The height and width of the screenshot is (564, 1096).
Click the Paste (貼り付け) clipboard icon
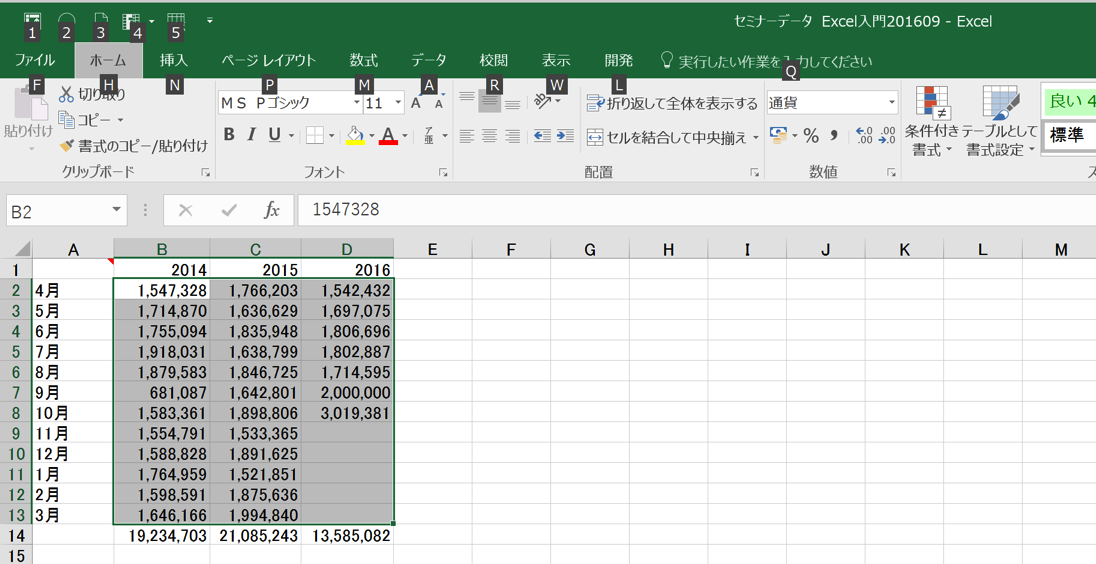(x=29, y=105)
